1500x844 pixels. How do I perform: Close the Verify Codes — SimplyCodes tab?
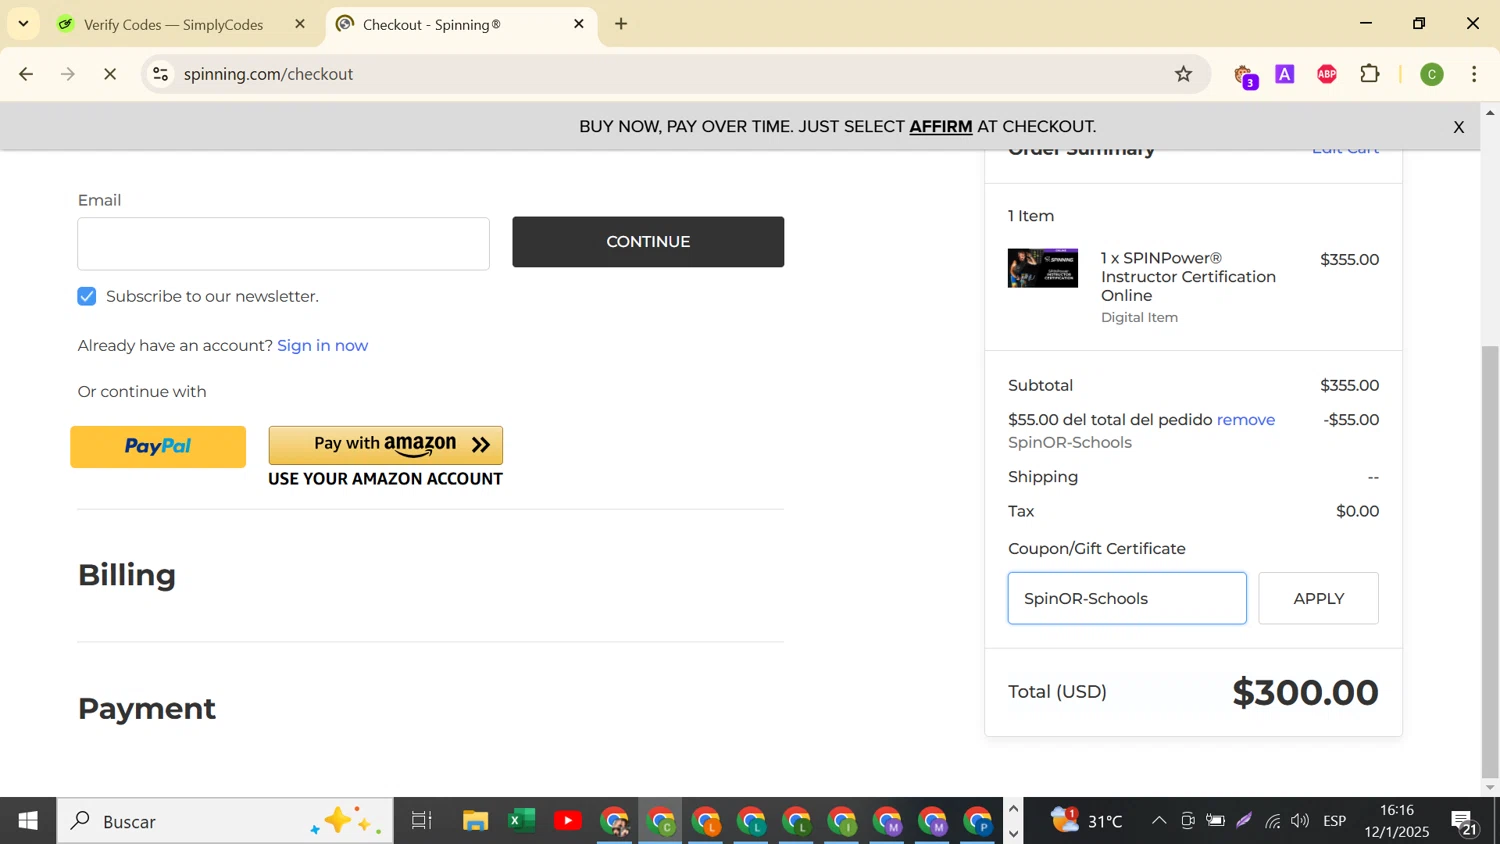299,24
